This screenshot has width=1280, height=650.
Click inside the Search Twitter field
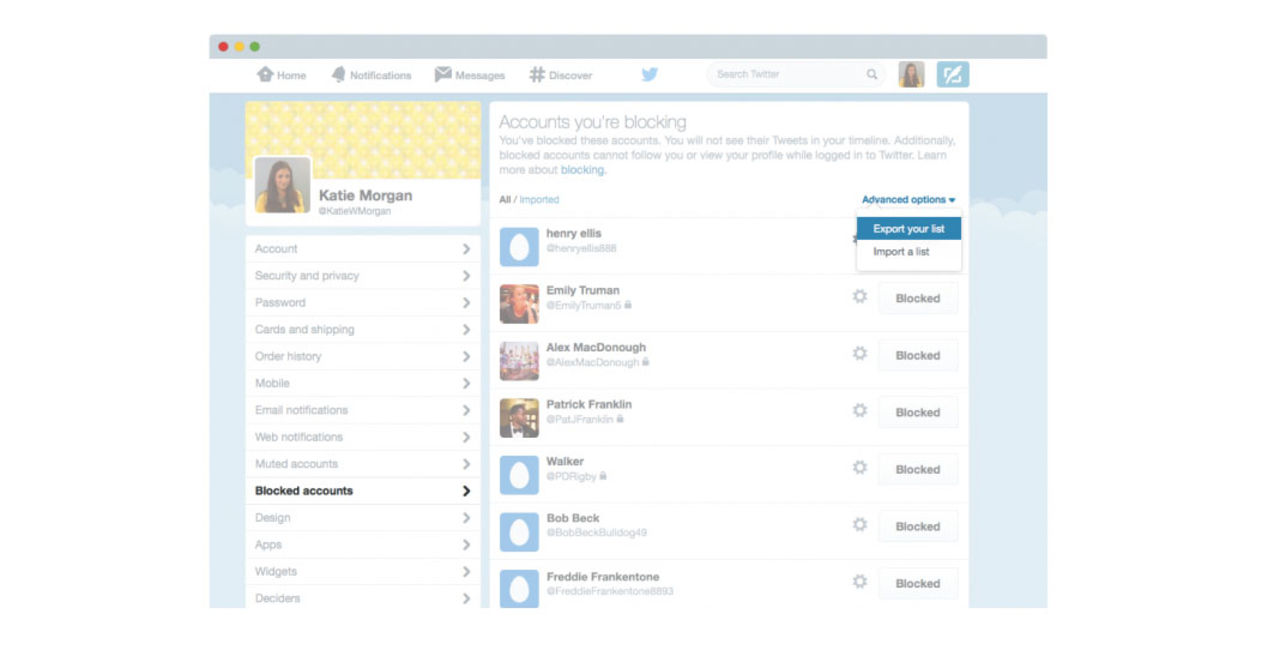tap(785, 75)
